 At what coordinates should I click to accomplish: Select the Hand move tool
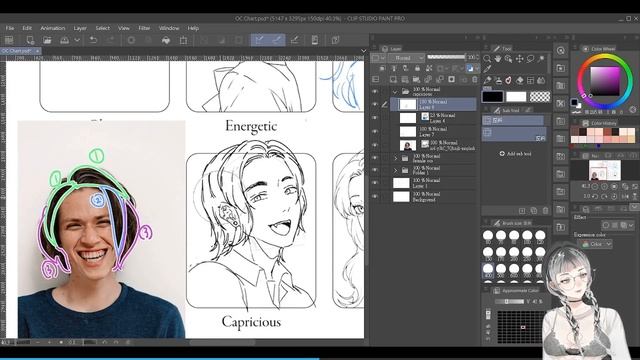(498, 59)
